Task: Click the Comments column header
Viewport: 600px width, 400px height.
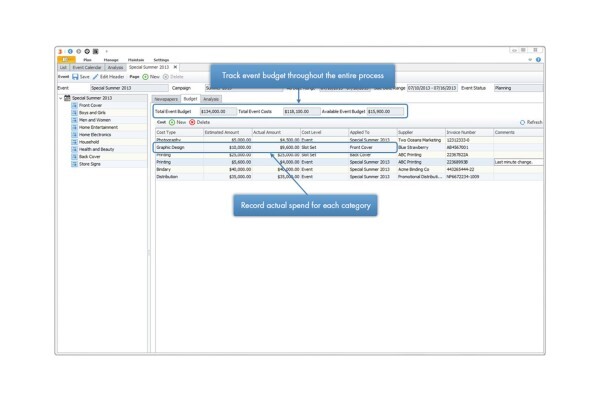Action: pyautogui.click(x=518, y=132)
